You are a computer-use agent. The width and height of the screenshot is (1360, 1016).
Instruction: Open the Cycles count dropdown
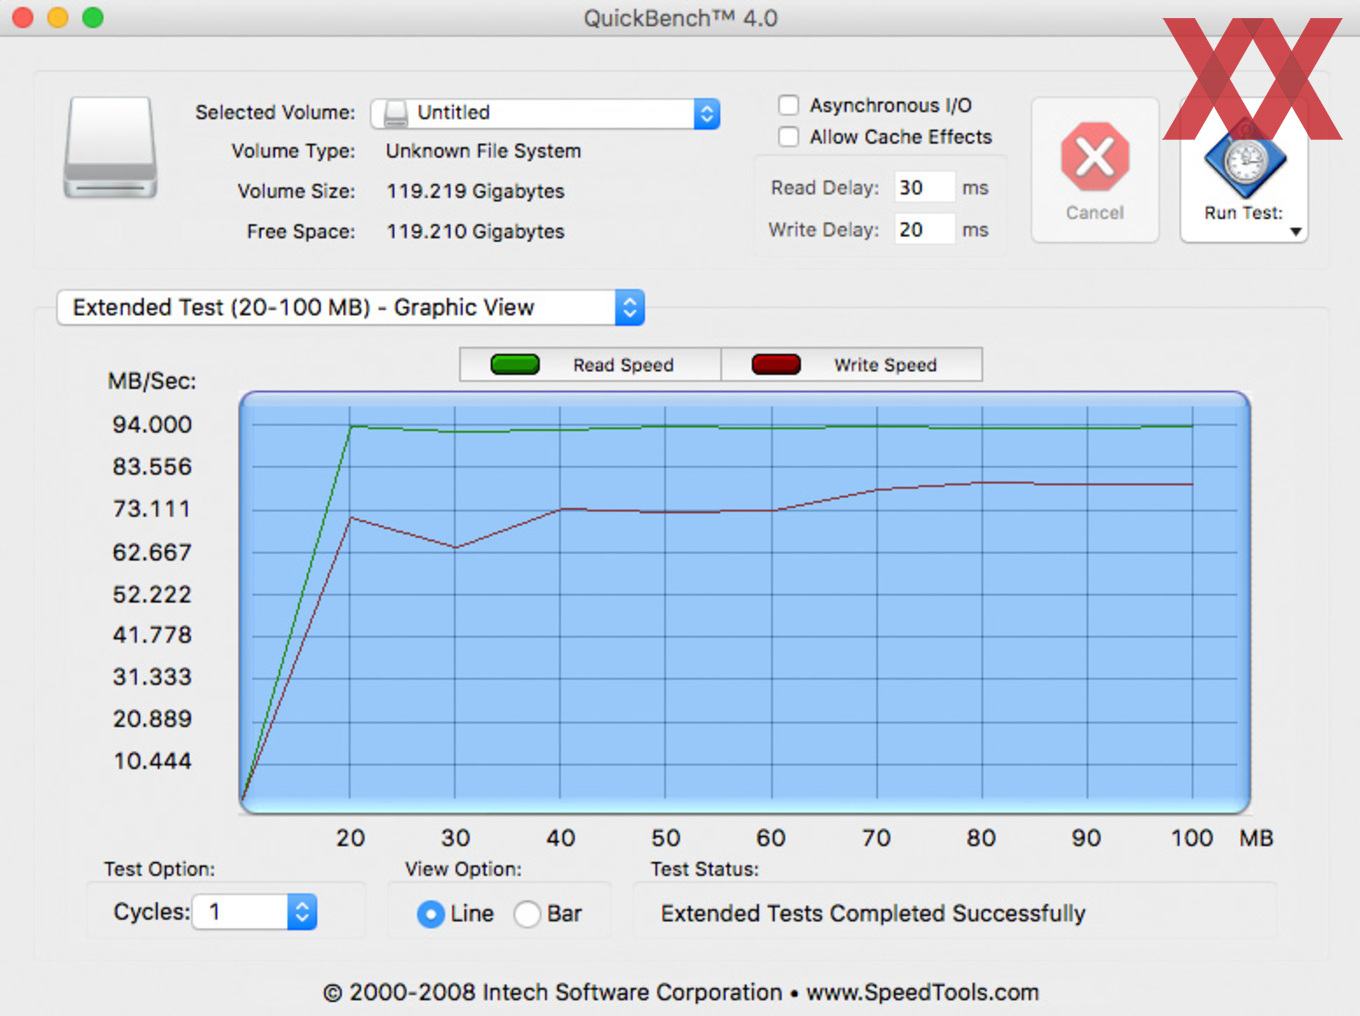pyautogui.click(x=255, y=912)
